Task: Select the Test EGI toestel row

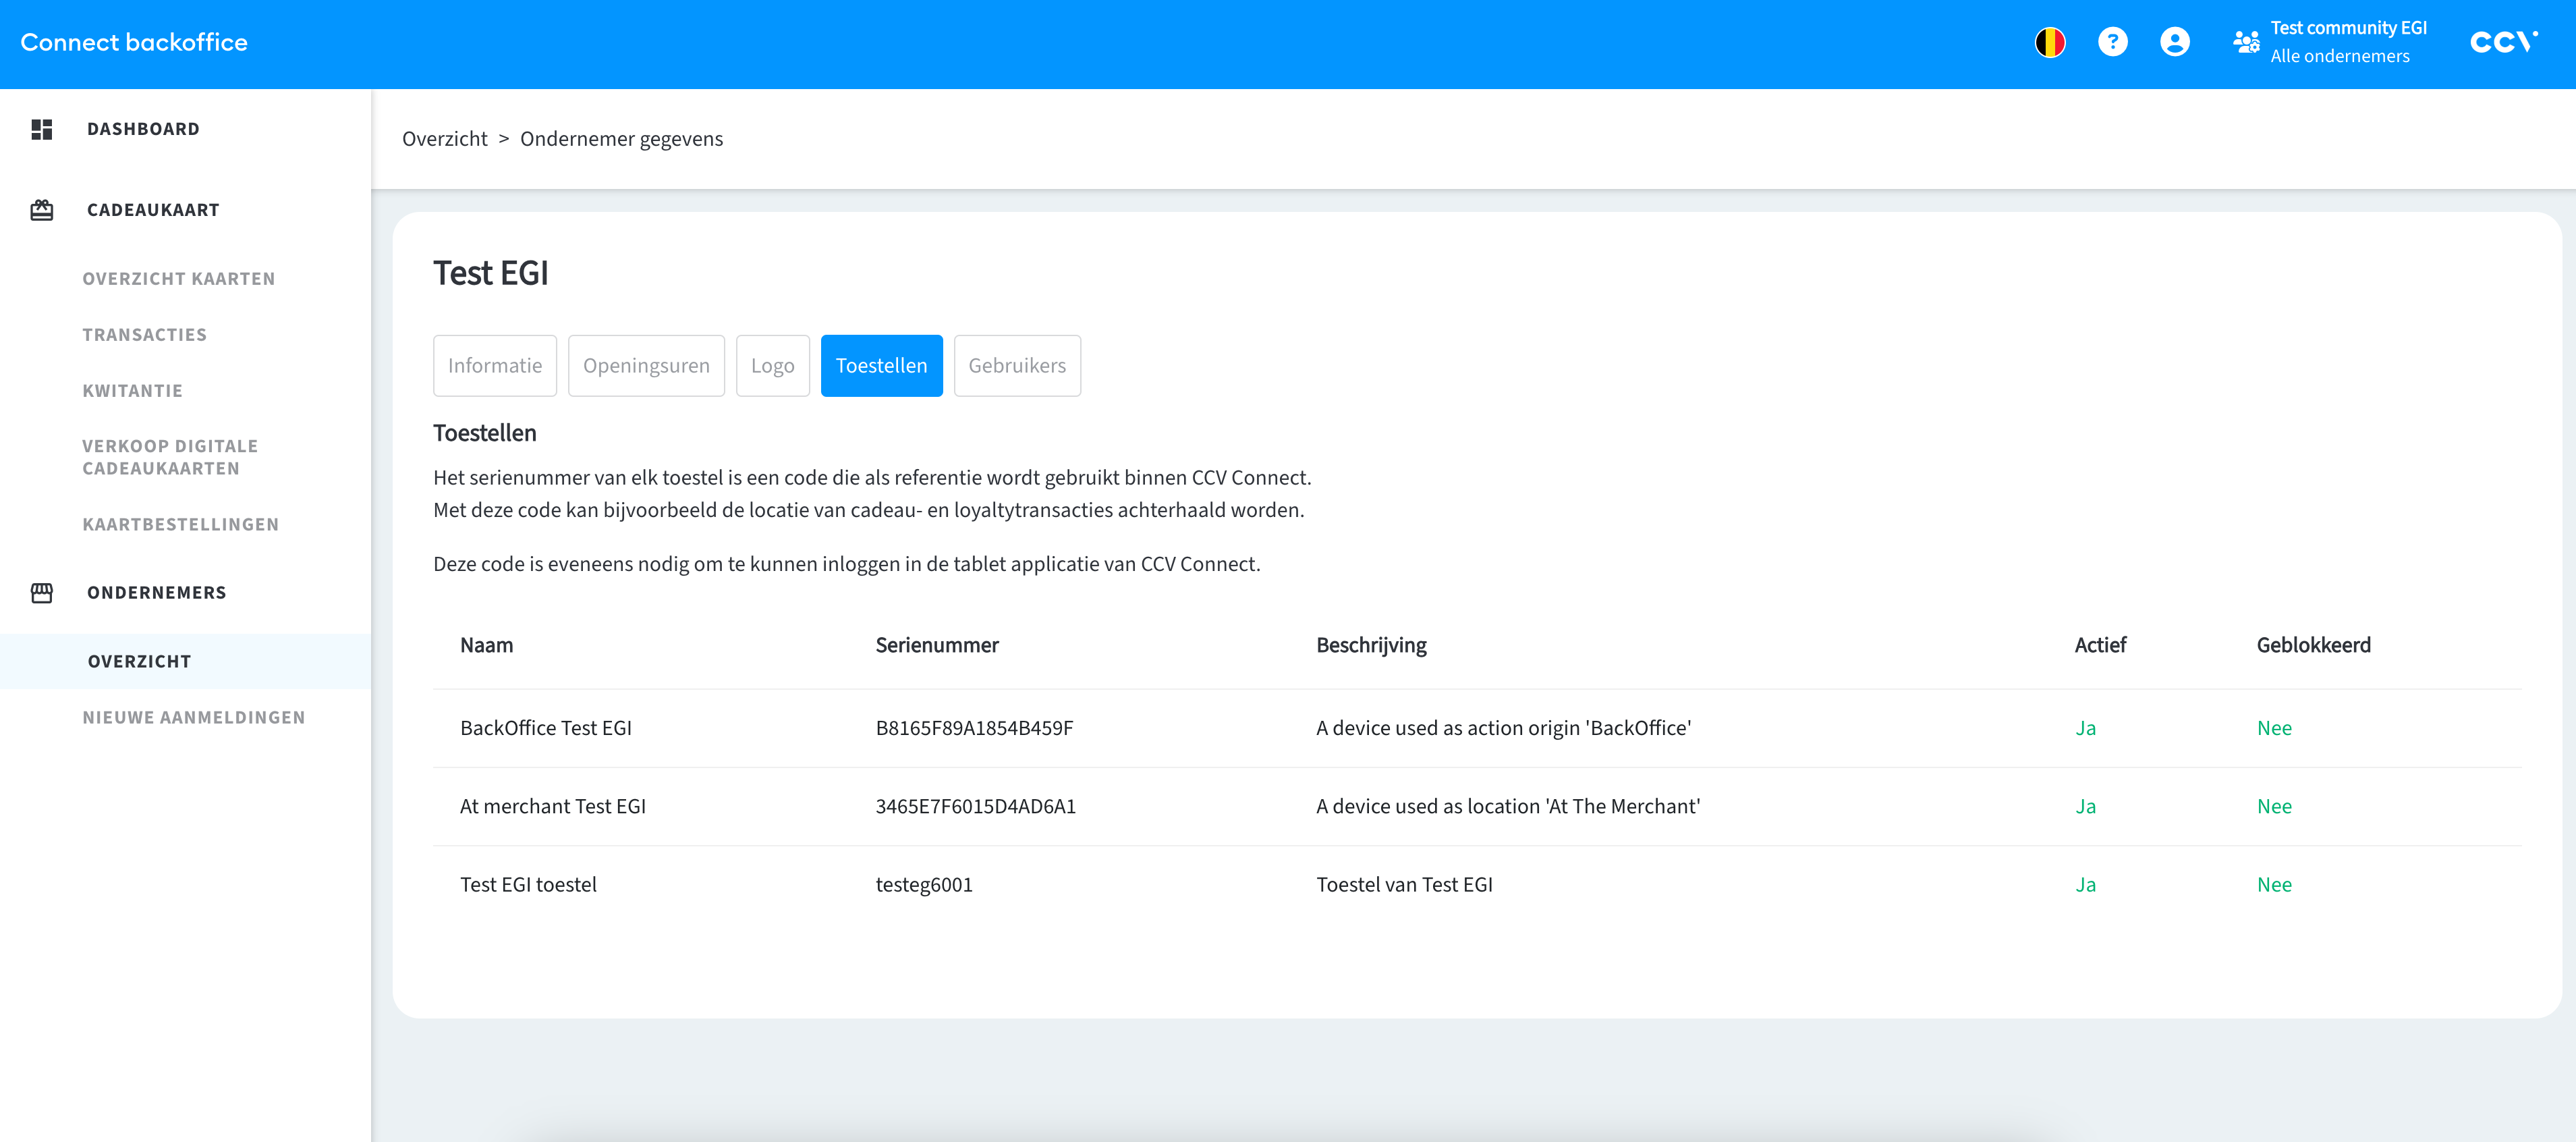Action: click(x=528, y=884)
